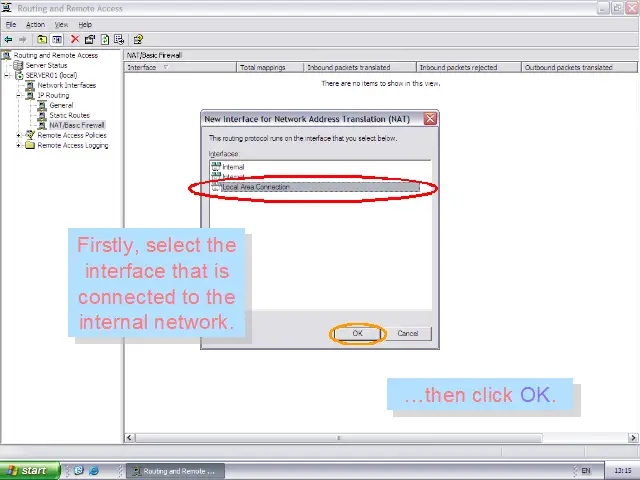The width and height of the screenshot is (640, 480).
Task: Collapse the SERVER01 (local) node
Action: click(7, 75)
